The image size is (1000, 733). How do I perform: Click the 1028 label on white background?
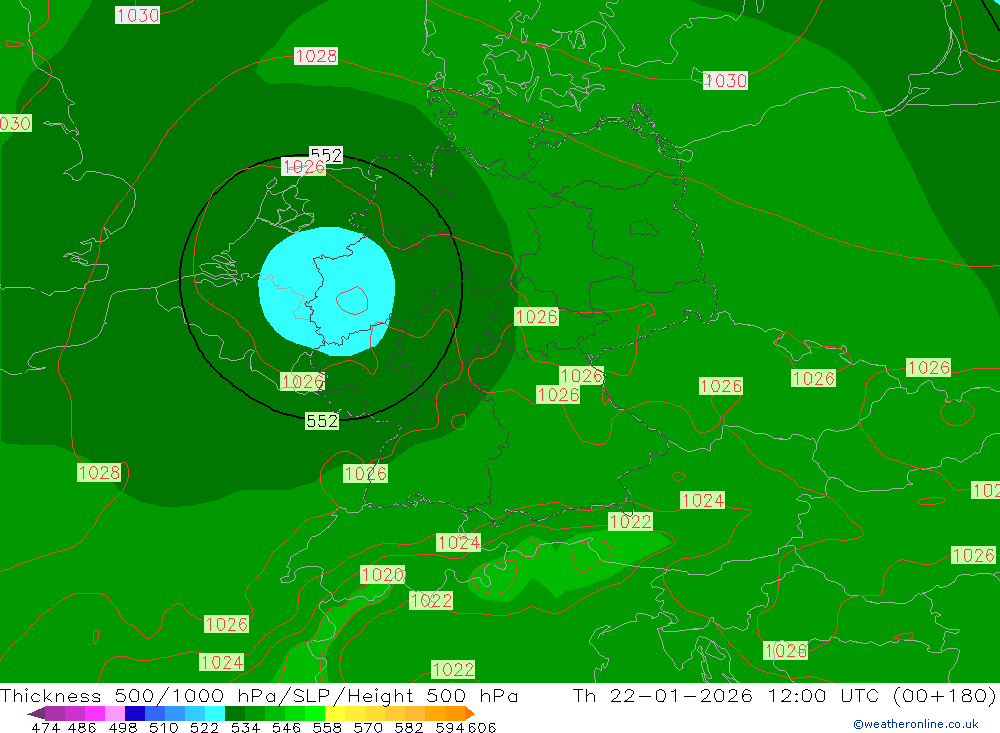pyautogui.click(x=316, y=56)
